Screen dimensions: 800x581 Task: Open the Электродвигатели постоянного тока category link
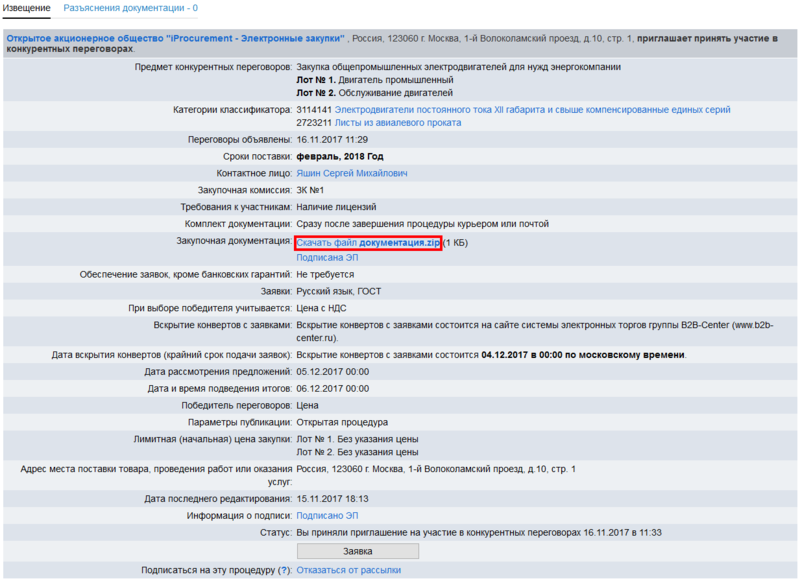pyautogui.click(x=532, y=109)
